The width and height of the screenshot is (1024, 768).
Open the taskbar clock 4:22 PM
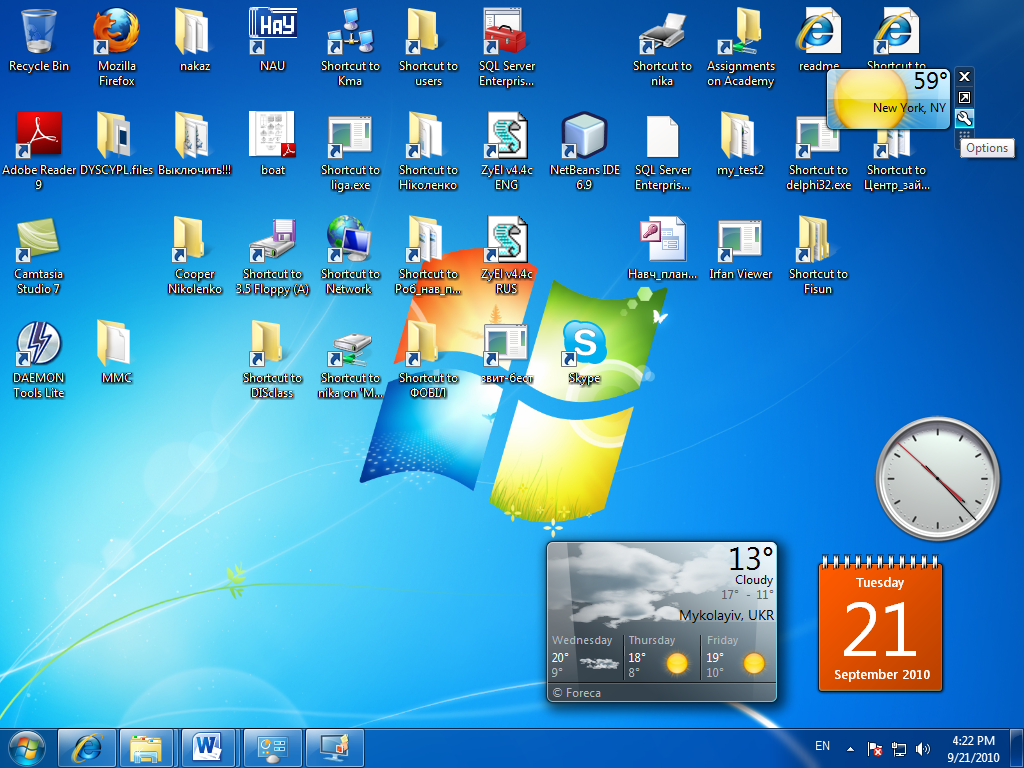(x=973, y=749)
